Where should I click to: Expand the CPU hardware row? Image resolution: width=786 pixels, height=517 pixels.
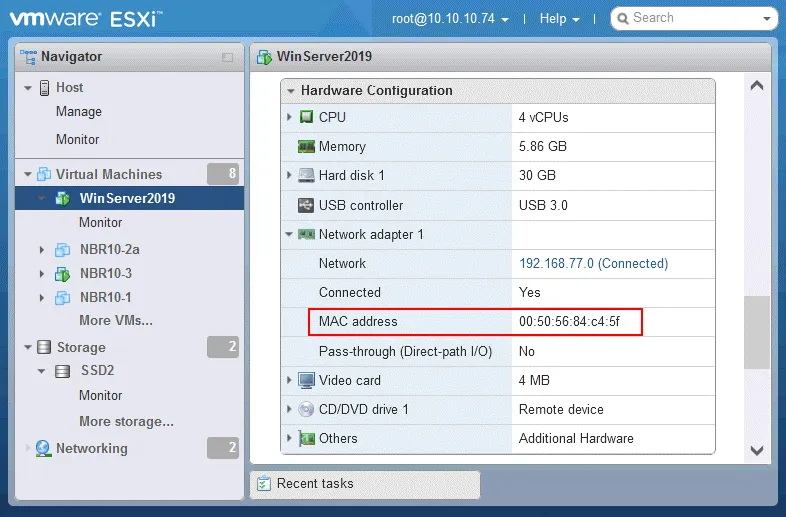[x=290, y=118]
